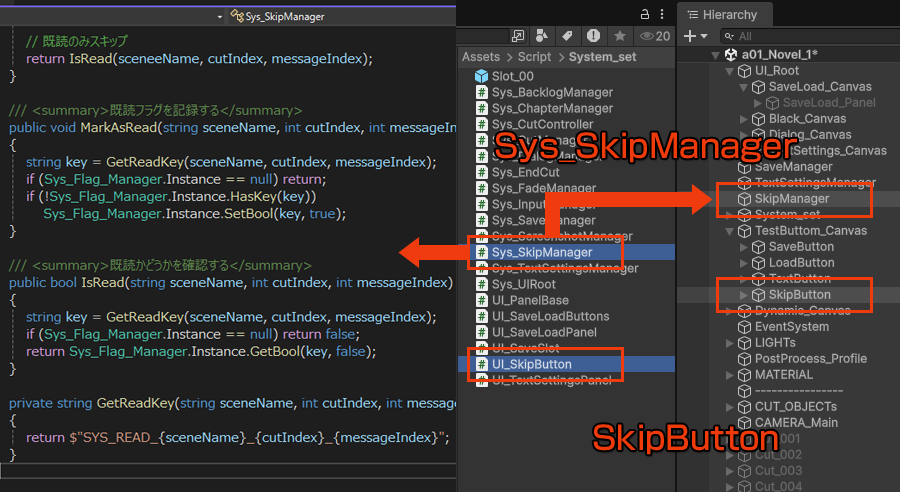900x492 pixels.
Task: Click the favorites star icon
Action: pyautogui.click(x=619, y=36)
